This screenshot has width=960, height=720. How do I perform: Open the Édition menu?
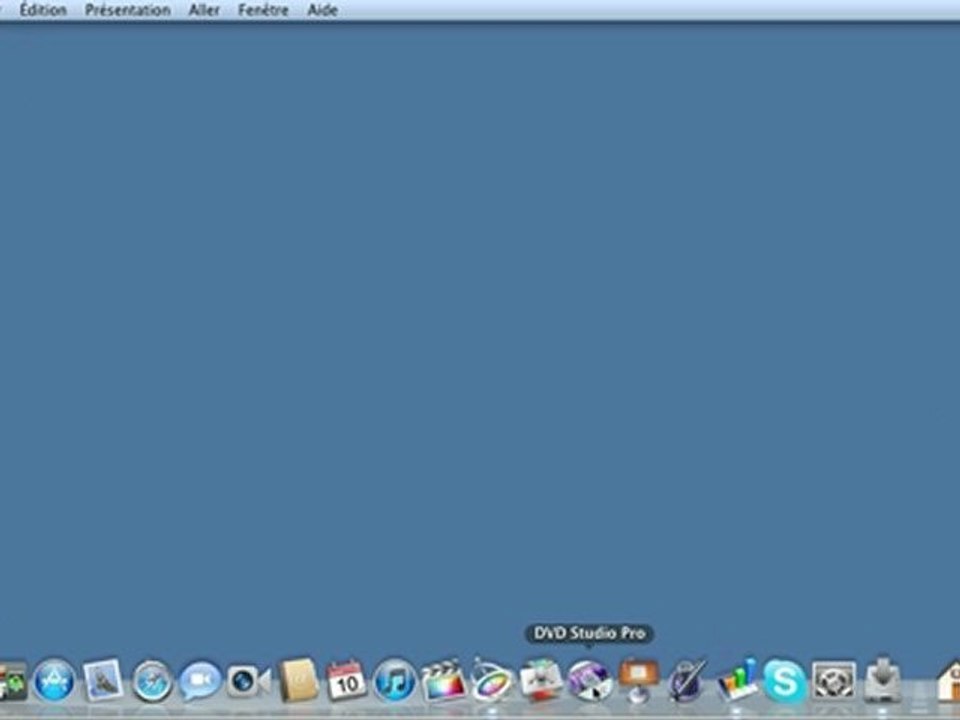point(43,10)
